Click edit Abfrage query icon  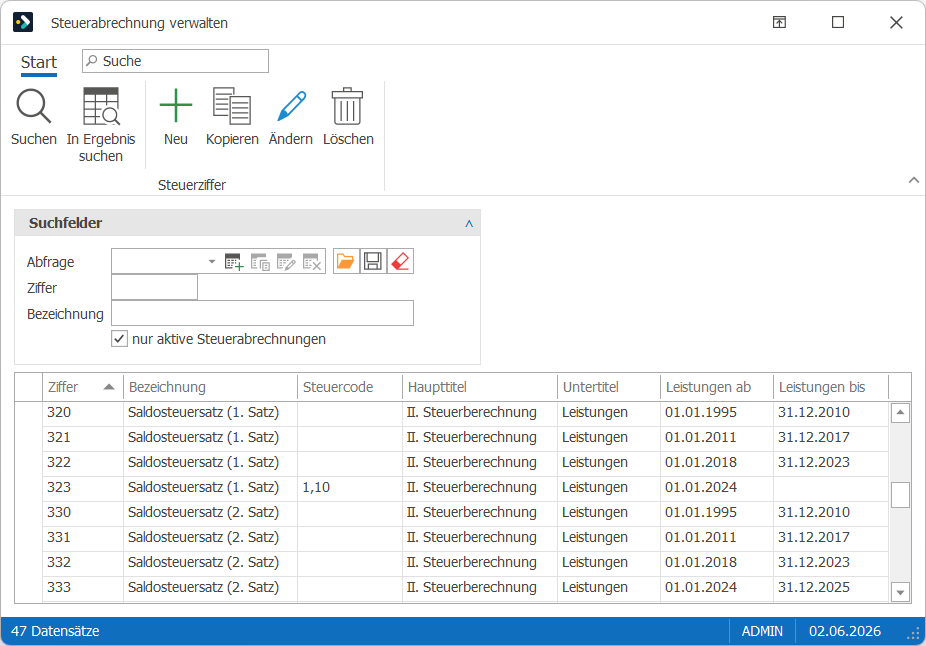point(286,262)
